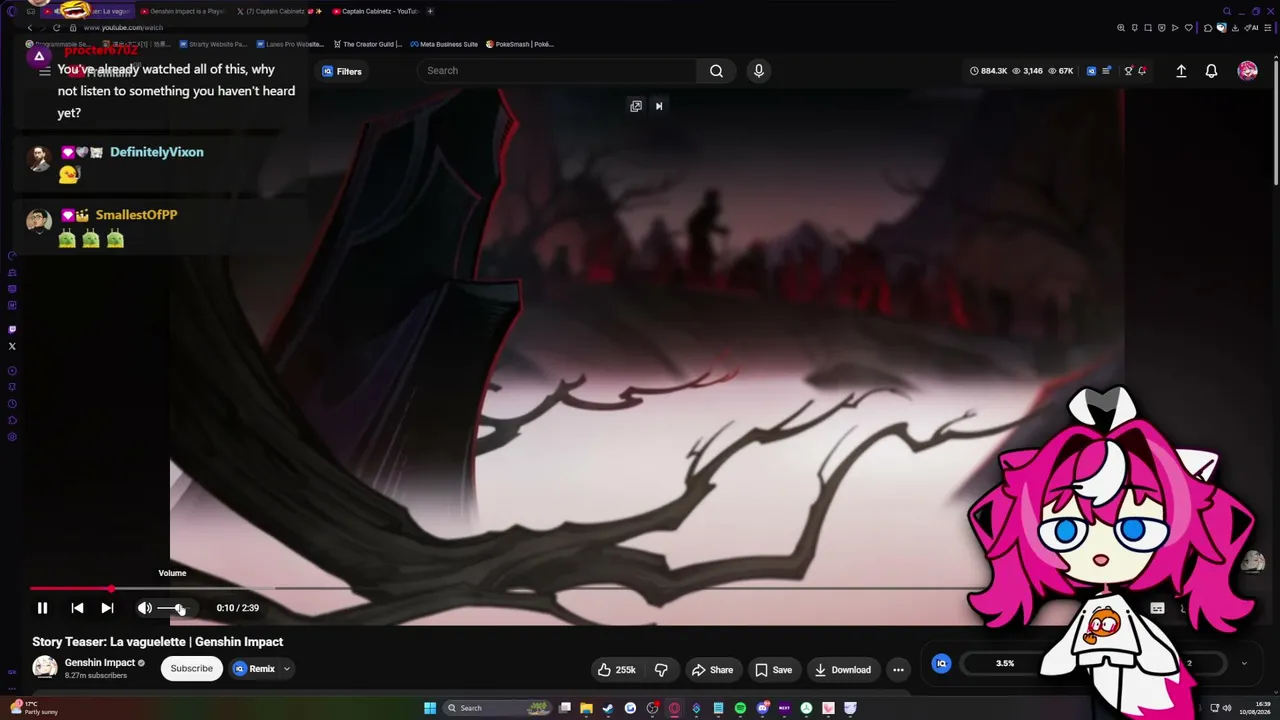Open the pink-haired account avatar menu
1280x720 pixels.
point(1247,71)
